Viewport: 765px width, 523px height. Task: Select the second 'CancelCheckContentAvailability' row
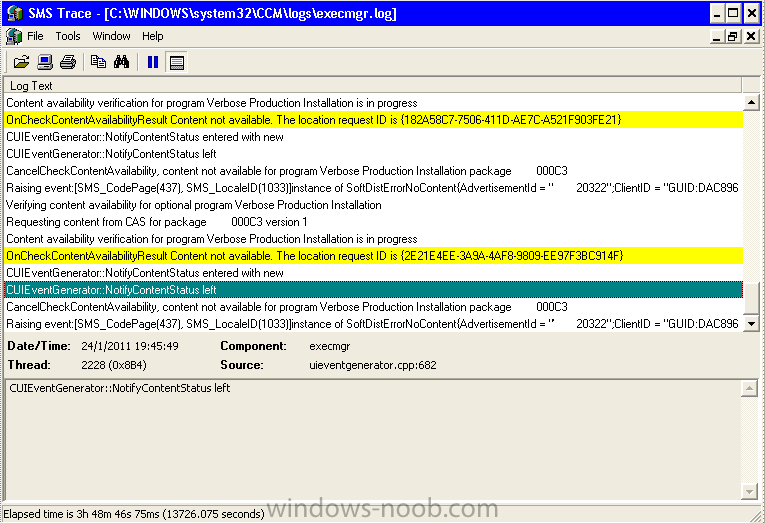[373, 307]
